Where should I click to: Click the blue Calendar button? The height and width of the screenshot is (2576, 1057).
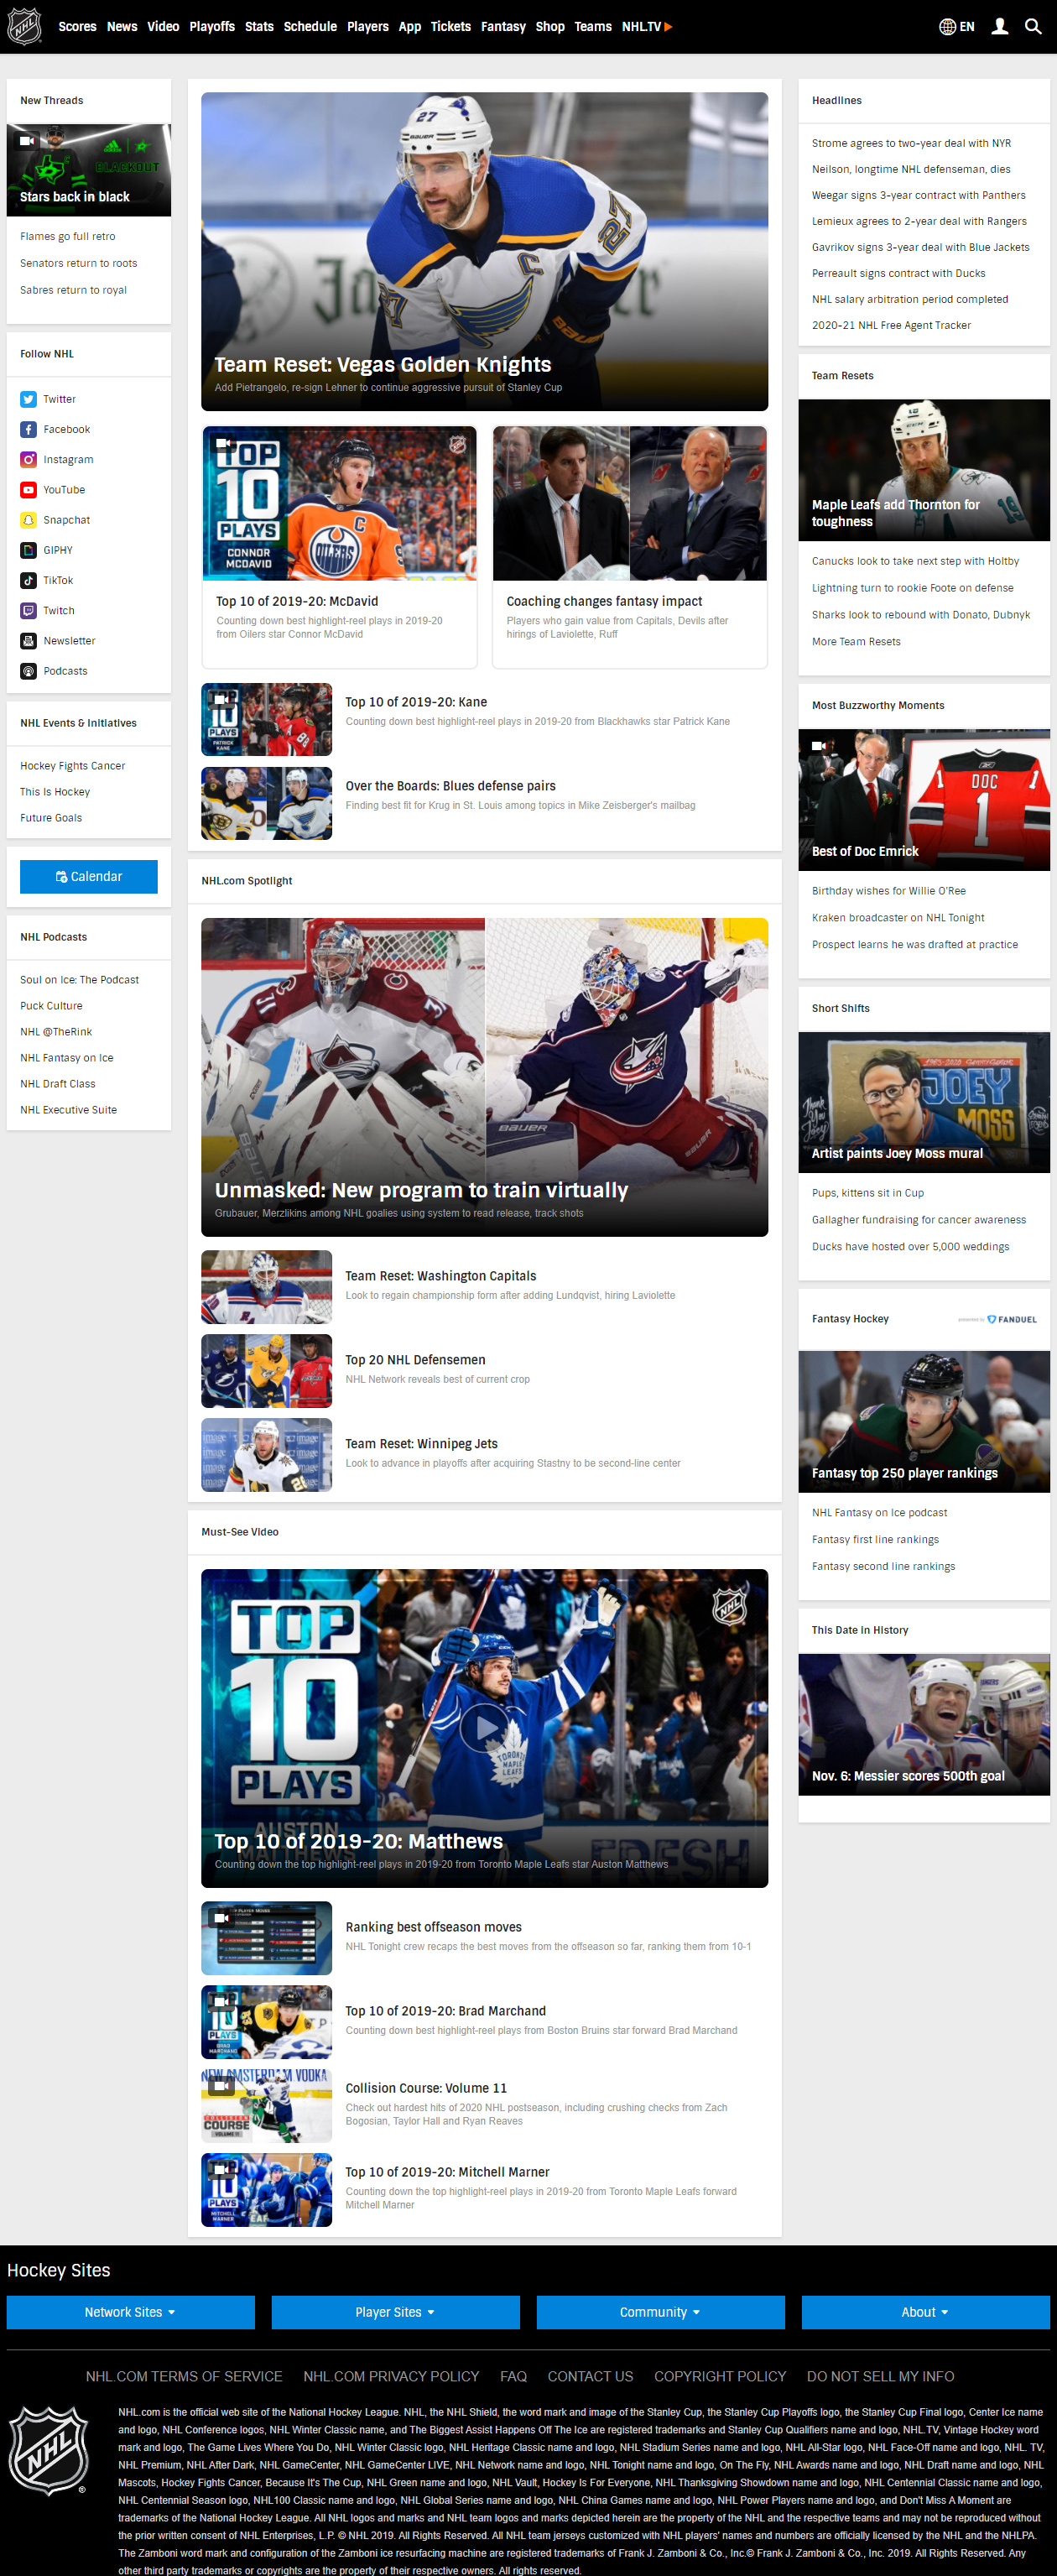(x=89, y=876)
